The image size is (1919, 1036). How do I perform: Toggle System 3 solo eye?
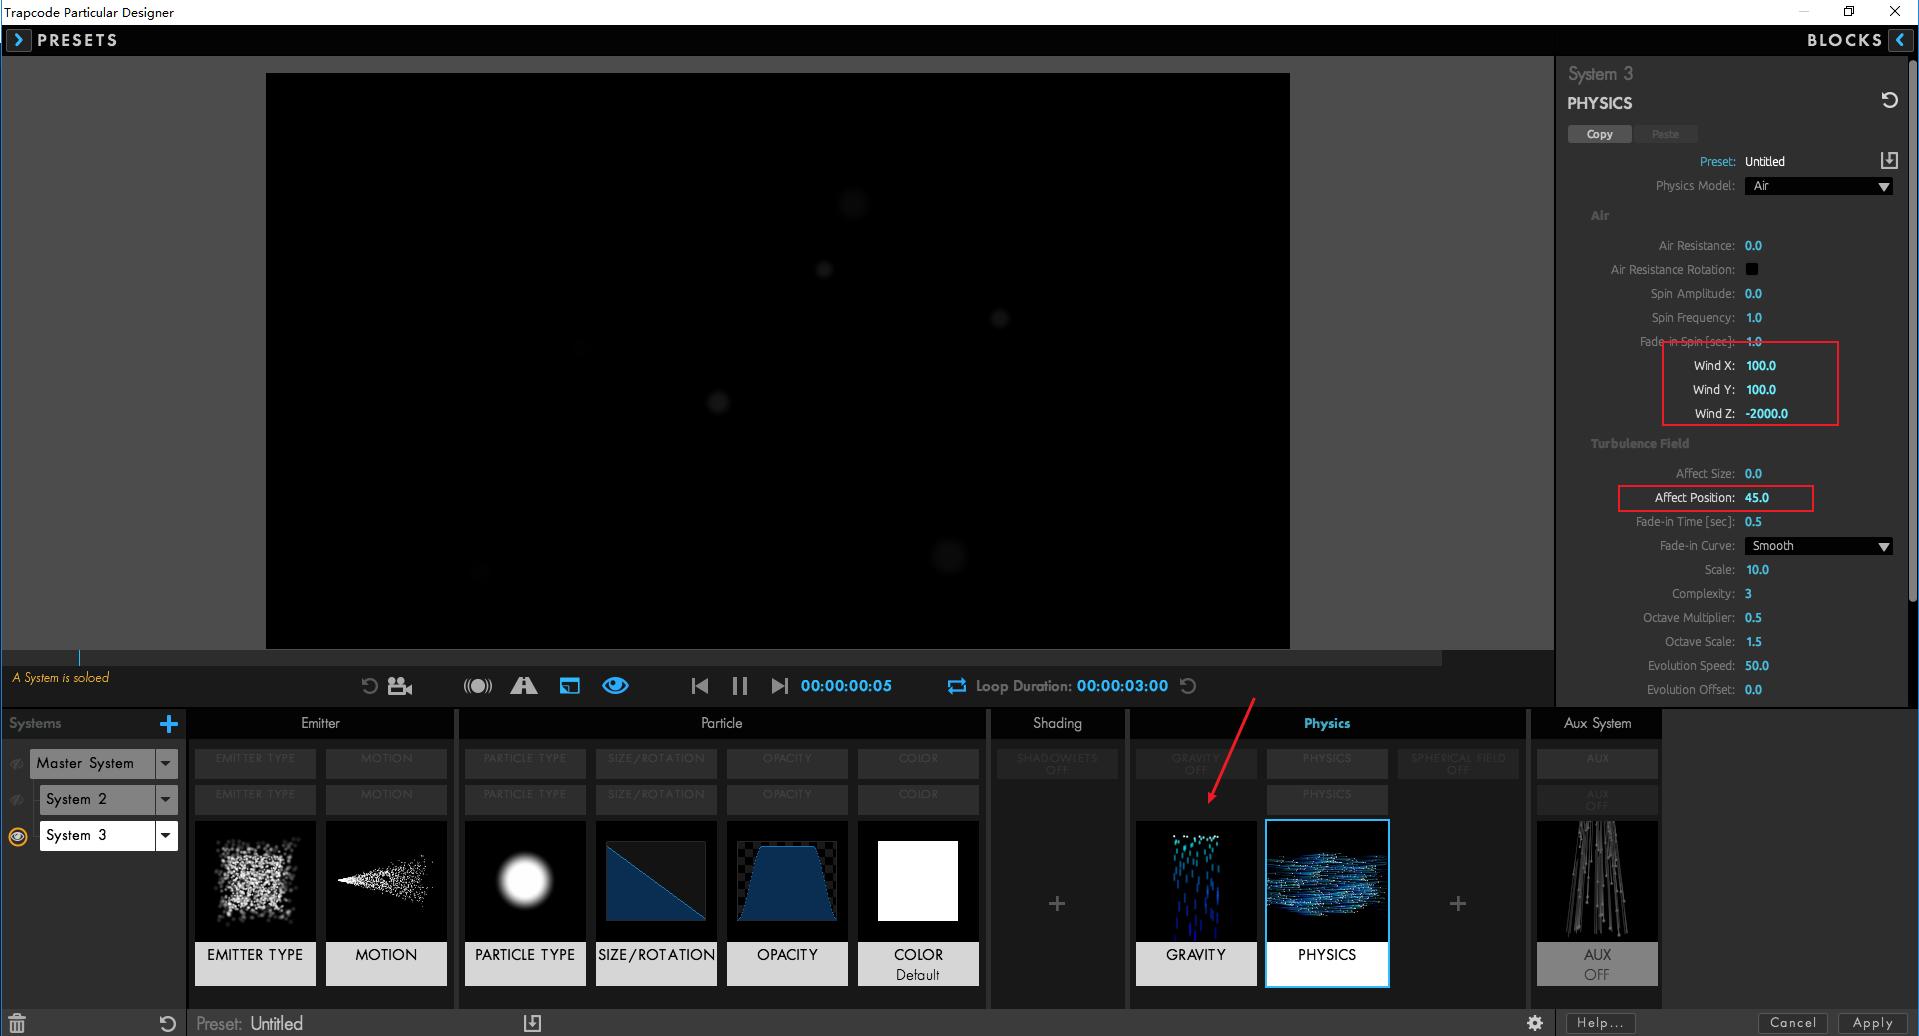click(x=18, y=836)
